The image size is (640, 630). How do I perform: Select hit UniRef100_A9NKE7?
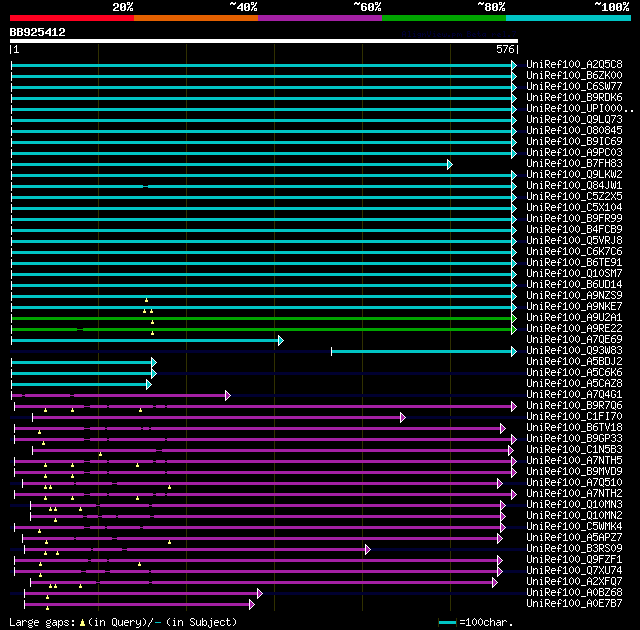574,307
